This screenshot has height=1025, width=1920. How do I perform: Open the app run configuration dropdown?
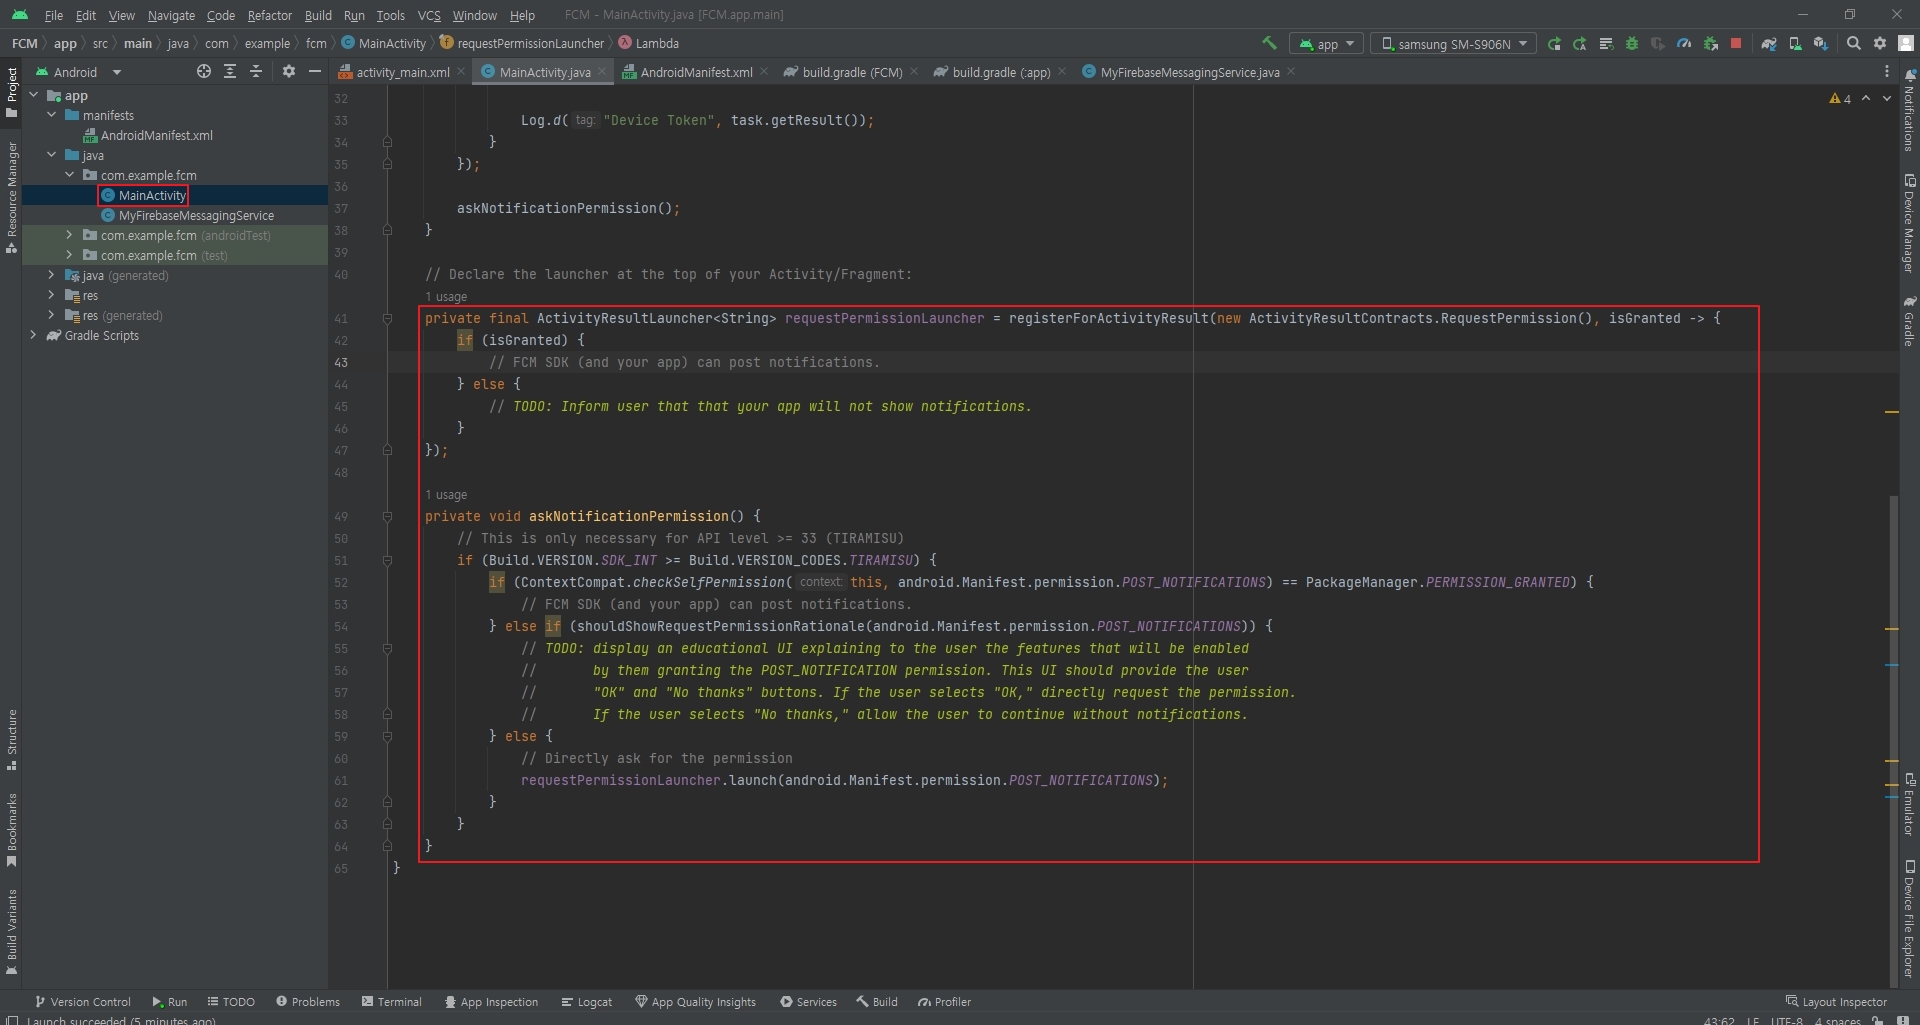tap(1326, 44)
